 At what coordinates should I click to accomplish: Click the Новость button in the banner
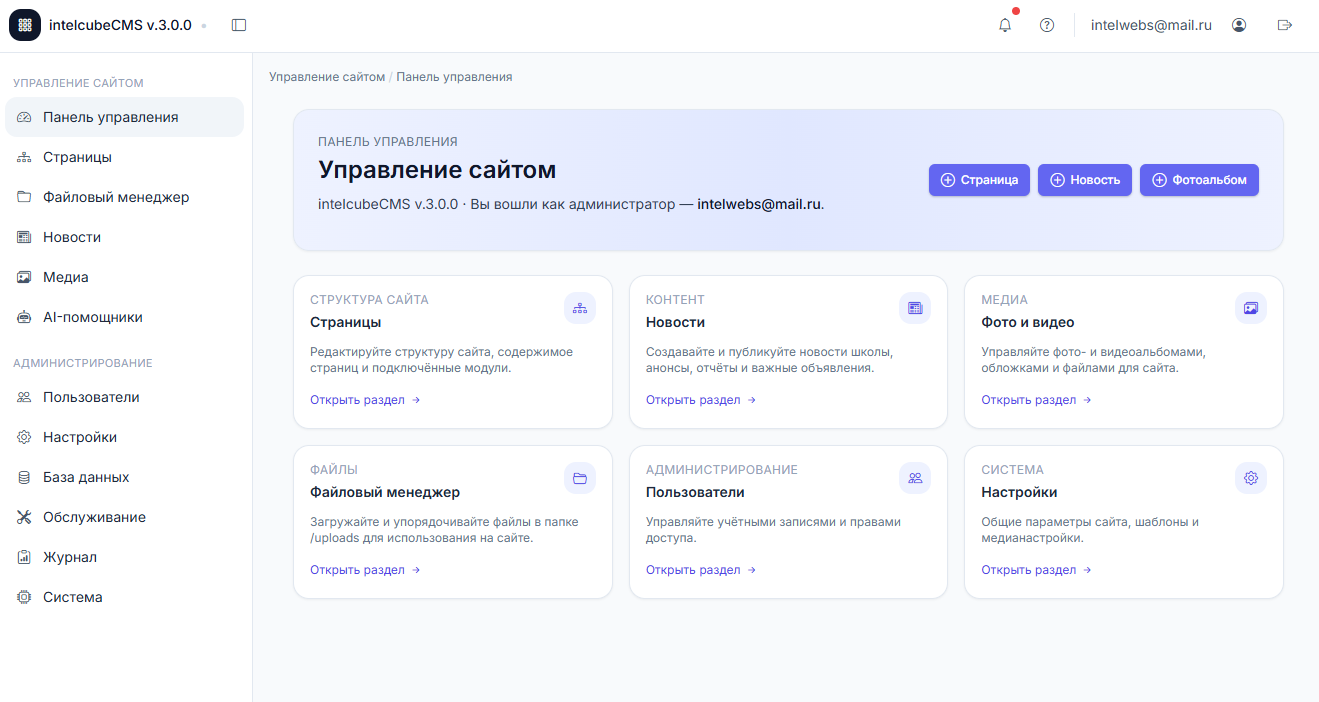[x=1084, y=180]
